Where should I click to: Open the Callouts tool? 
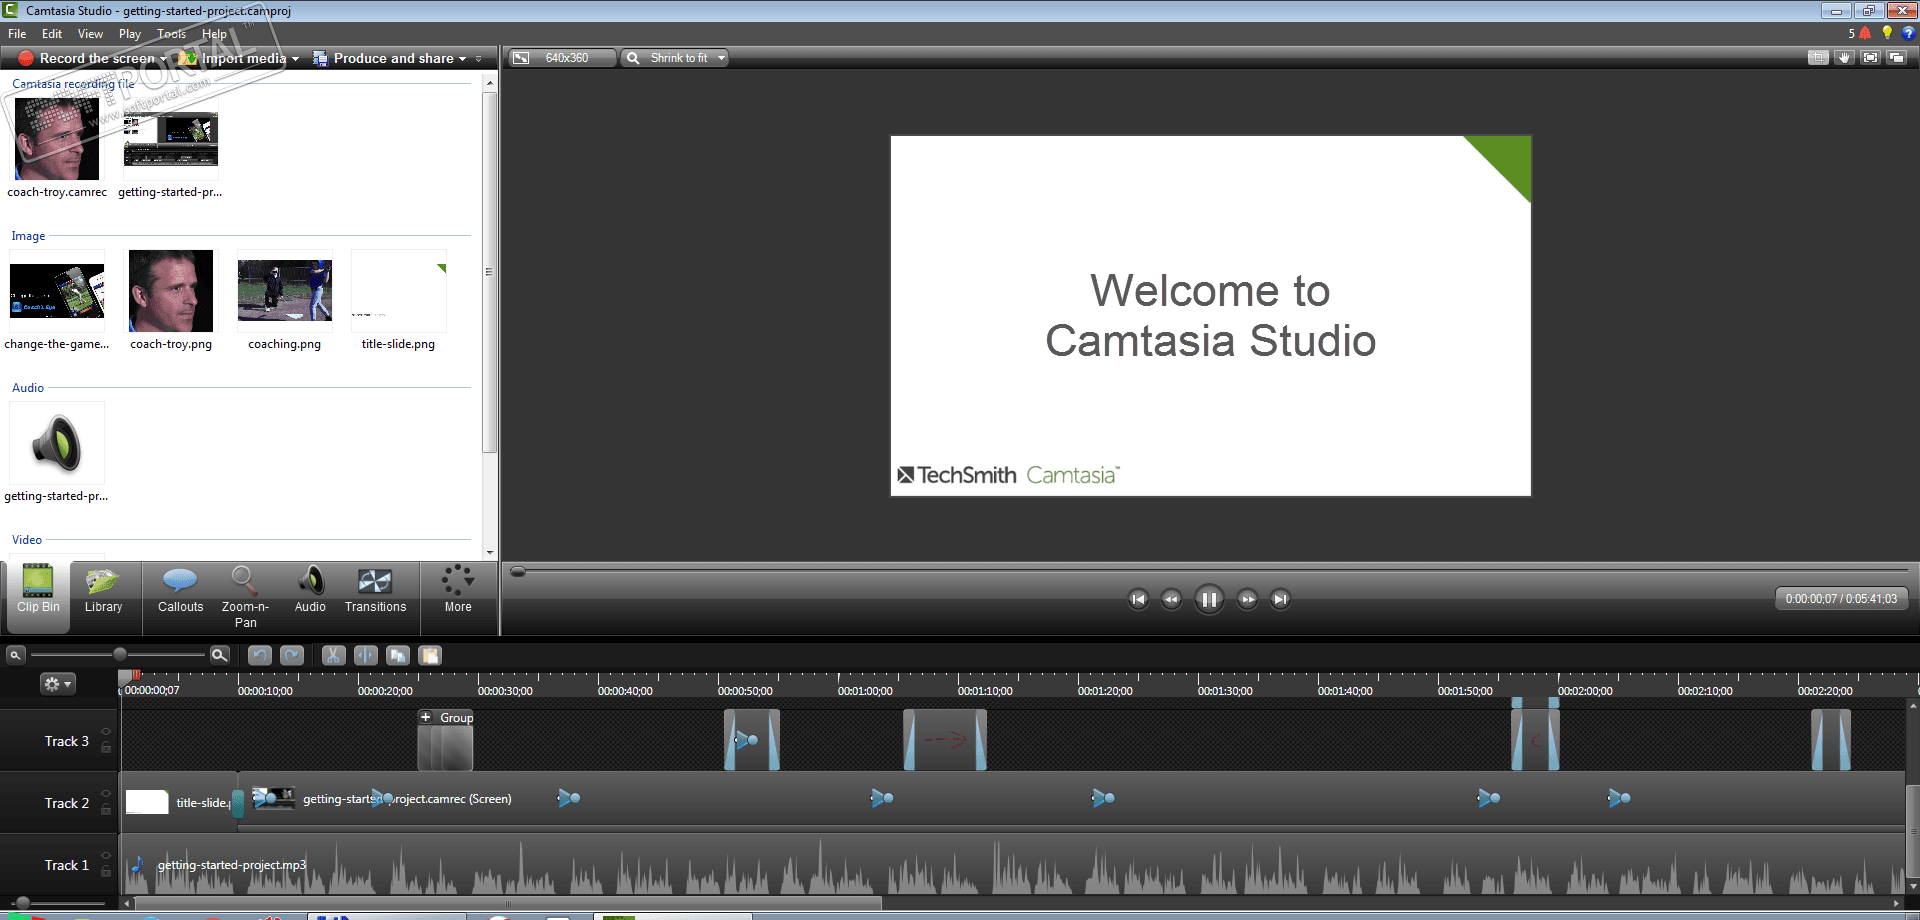pyautogui.click(x=180, y=590)
